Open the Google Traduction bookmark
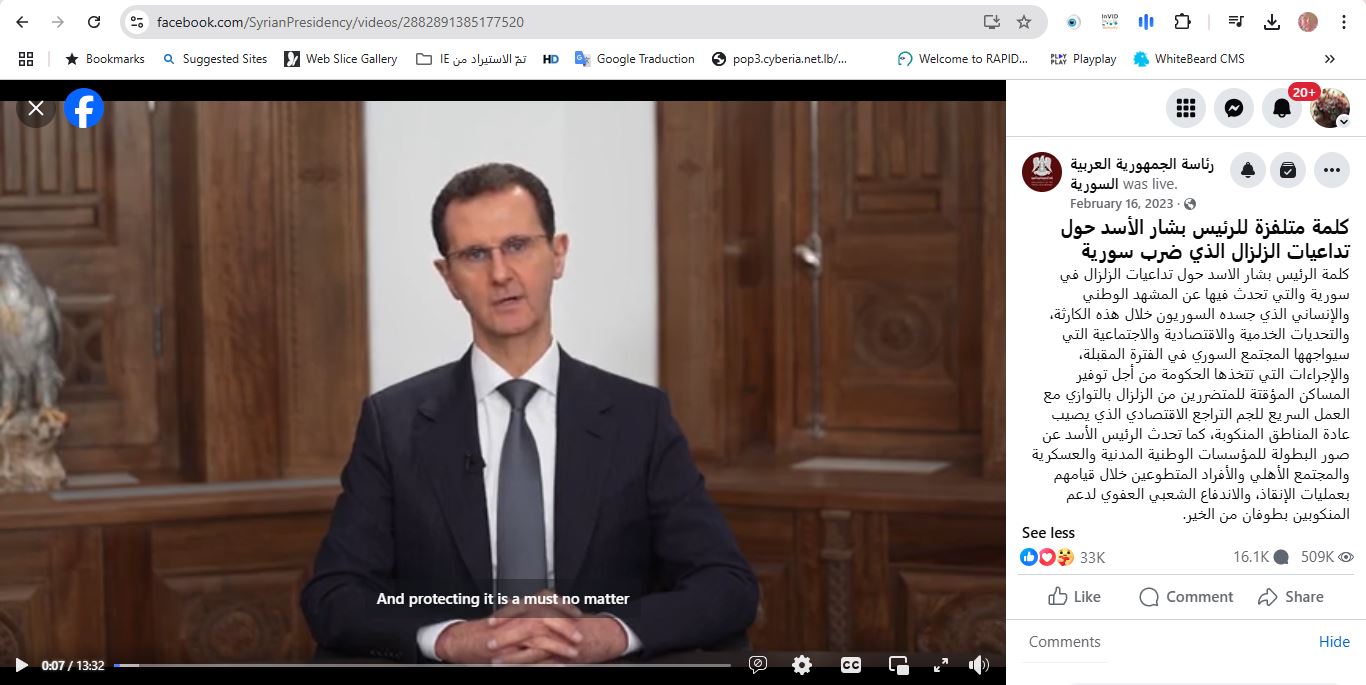Image resolution: width=1366 pixels, height=685 pixels. [635, 59]
